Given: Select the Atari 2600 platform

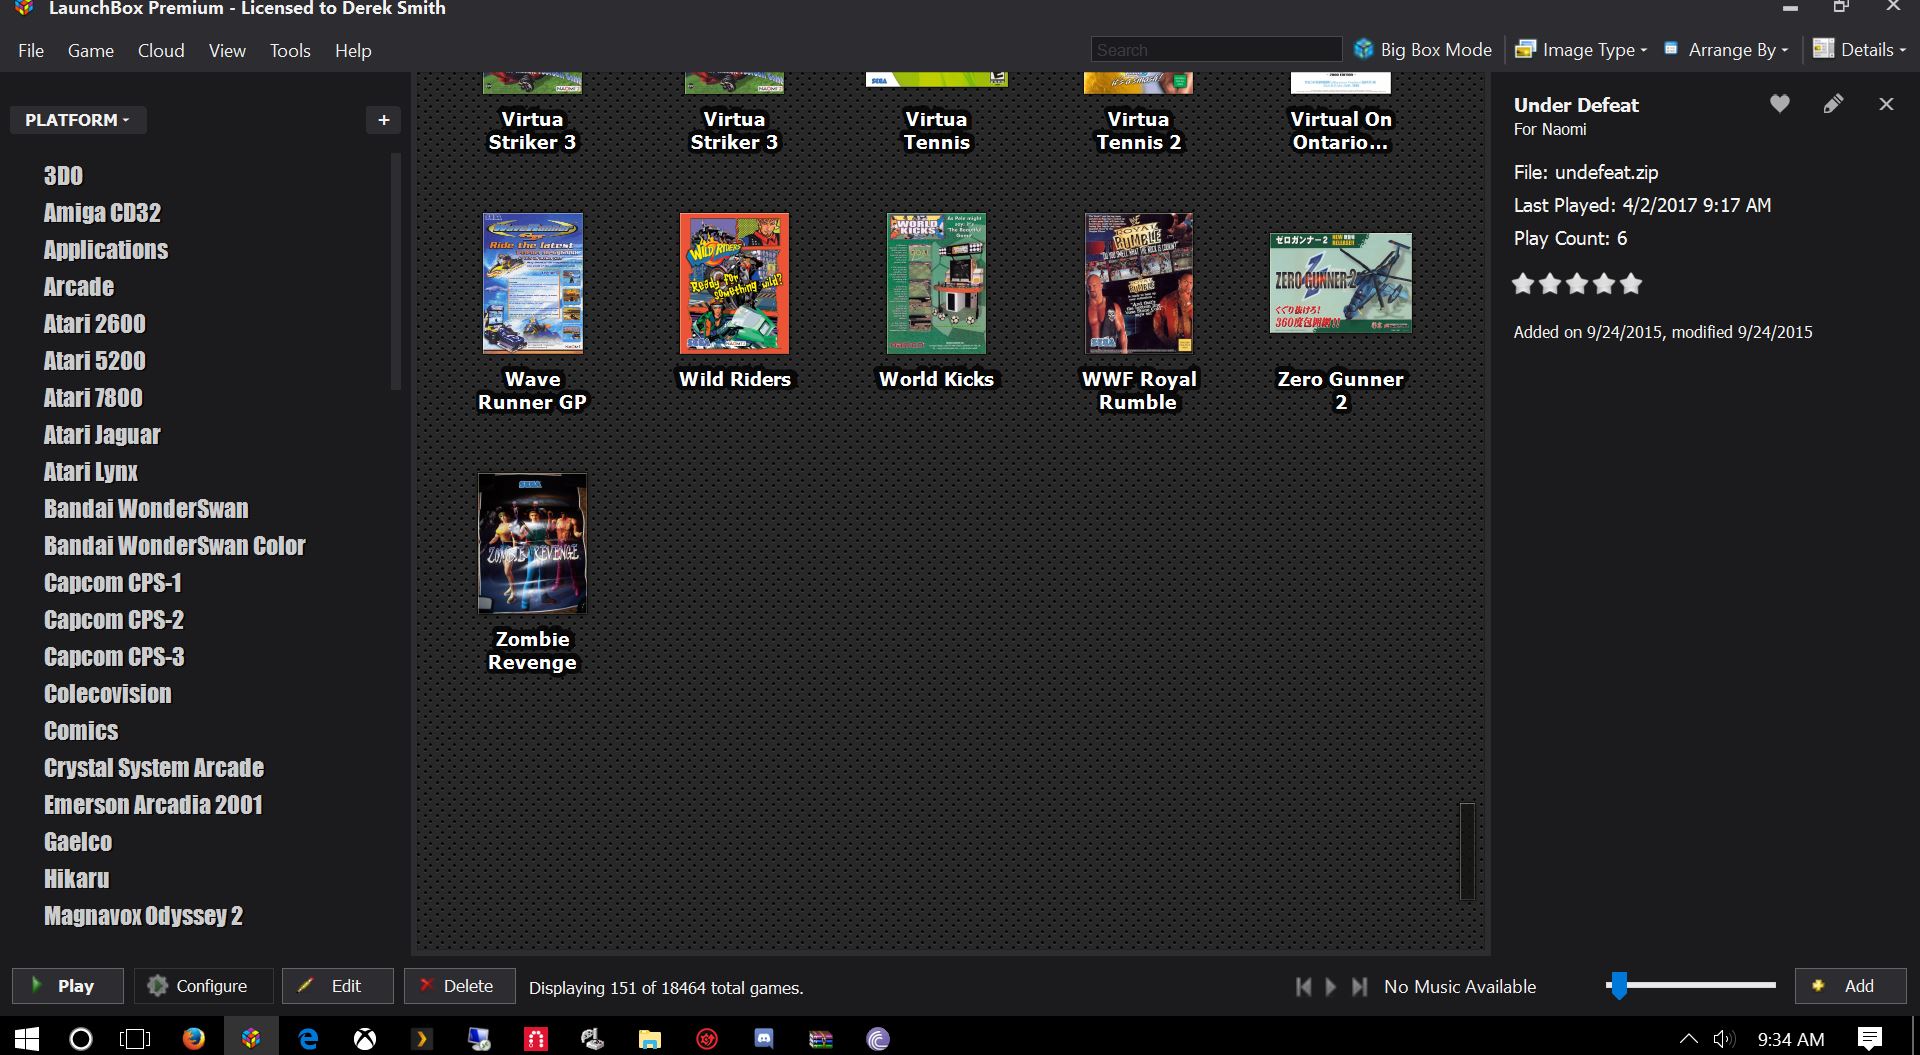Looking at the screenshot, I should pos(95,324).
